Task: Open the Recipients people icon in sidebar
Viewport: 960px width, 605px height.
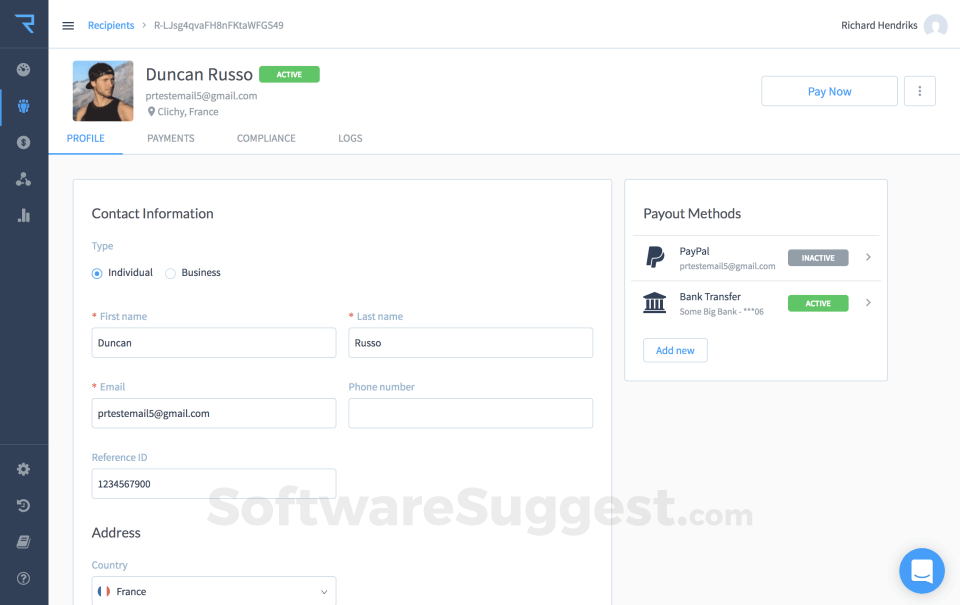Action: 23,106
